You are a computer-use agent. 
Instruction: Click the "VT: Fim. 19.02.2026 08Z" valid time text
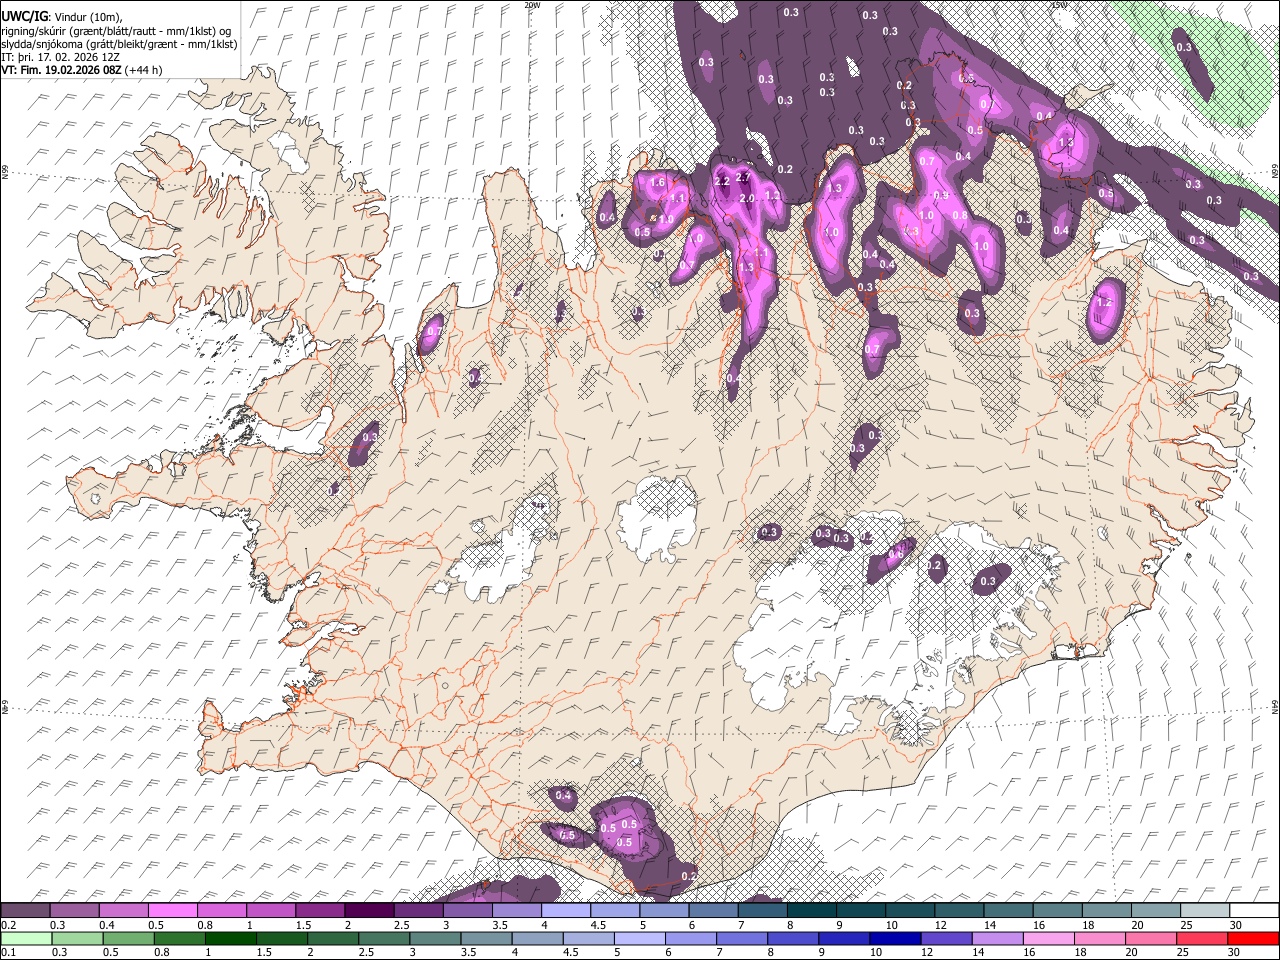61,70
